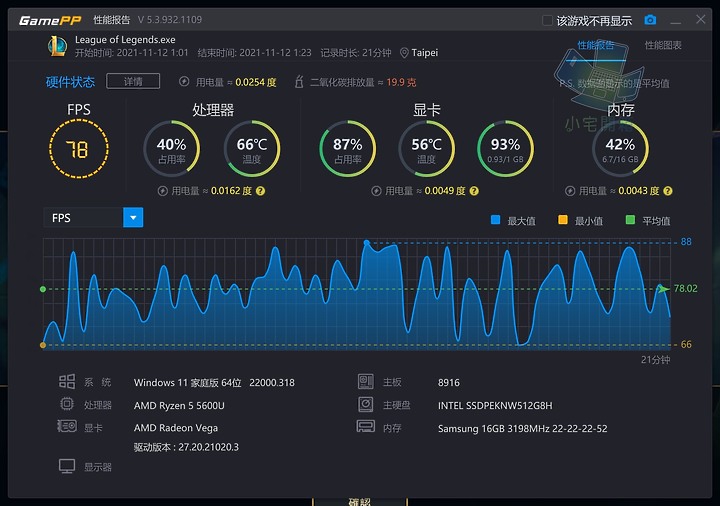Viewport: 720px width, 506px height.
Task: Click the INTEL SSDPEKNW512G8H disk text
Action: (495, 405)
